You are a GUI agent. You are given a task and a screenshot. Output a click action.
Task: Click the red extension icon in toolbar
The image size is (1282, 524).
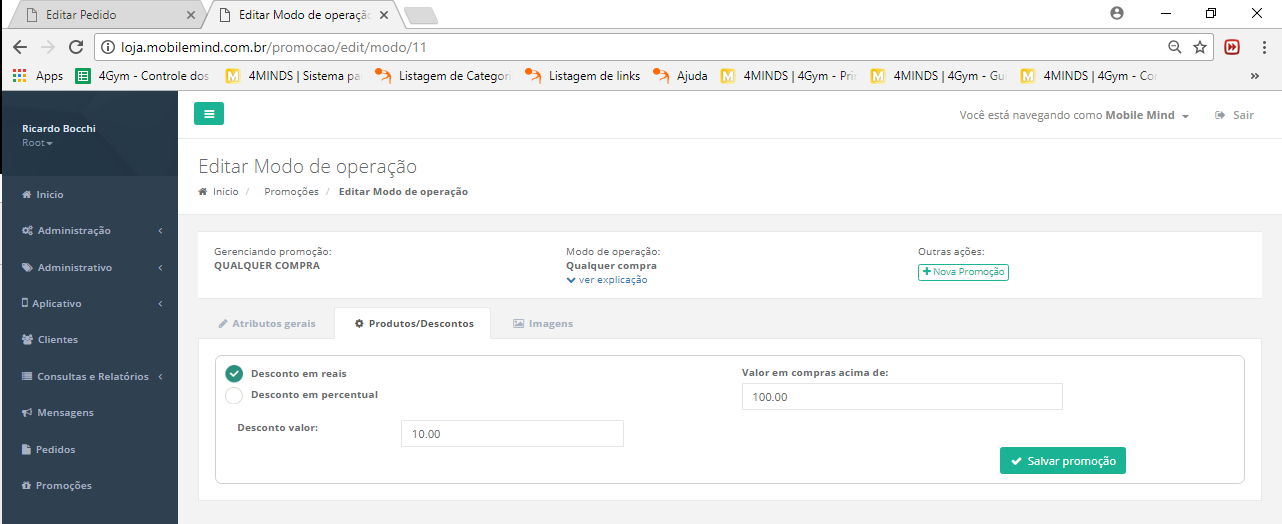pos(1232,47)
